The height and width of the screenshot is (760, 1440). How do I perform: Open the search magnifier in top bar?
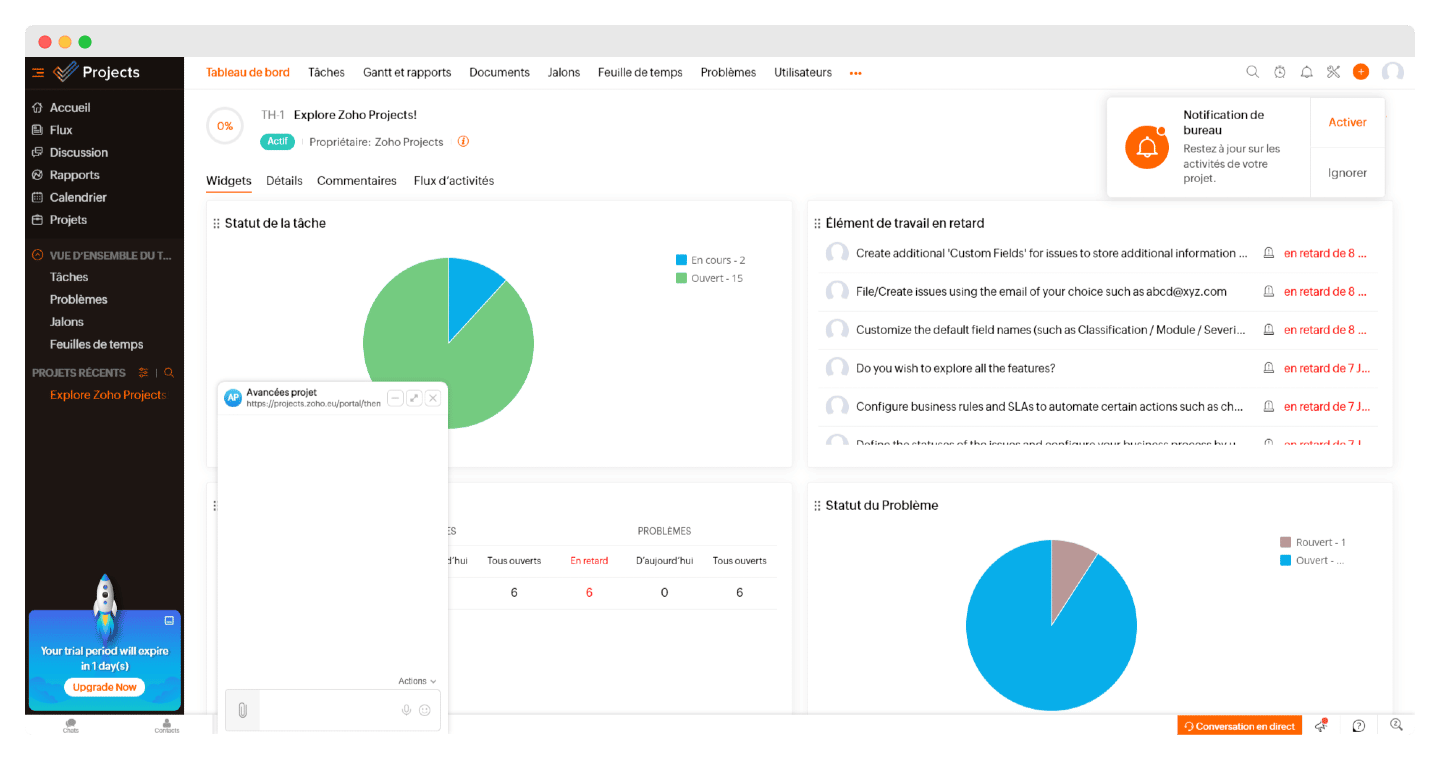(x=1252, y=72)
